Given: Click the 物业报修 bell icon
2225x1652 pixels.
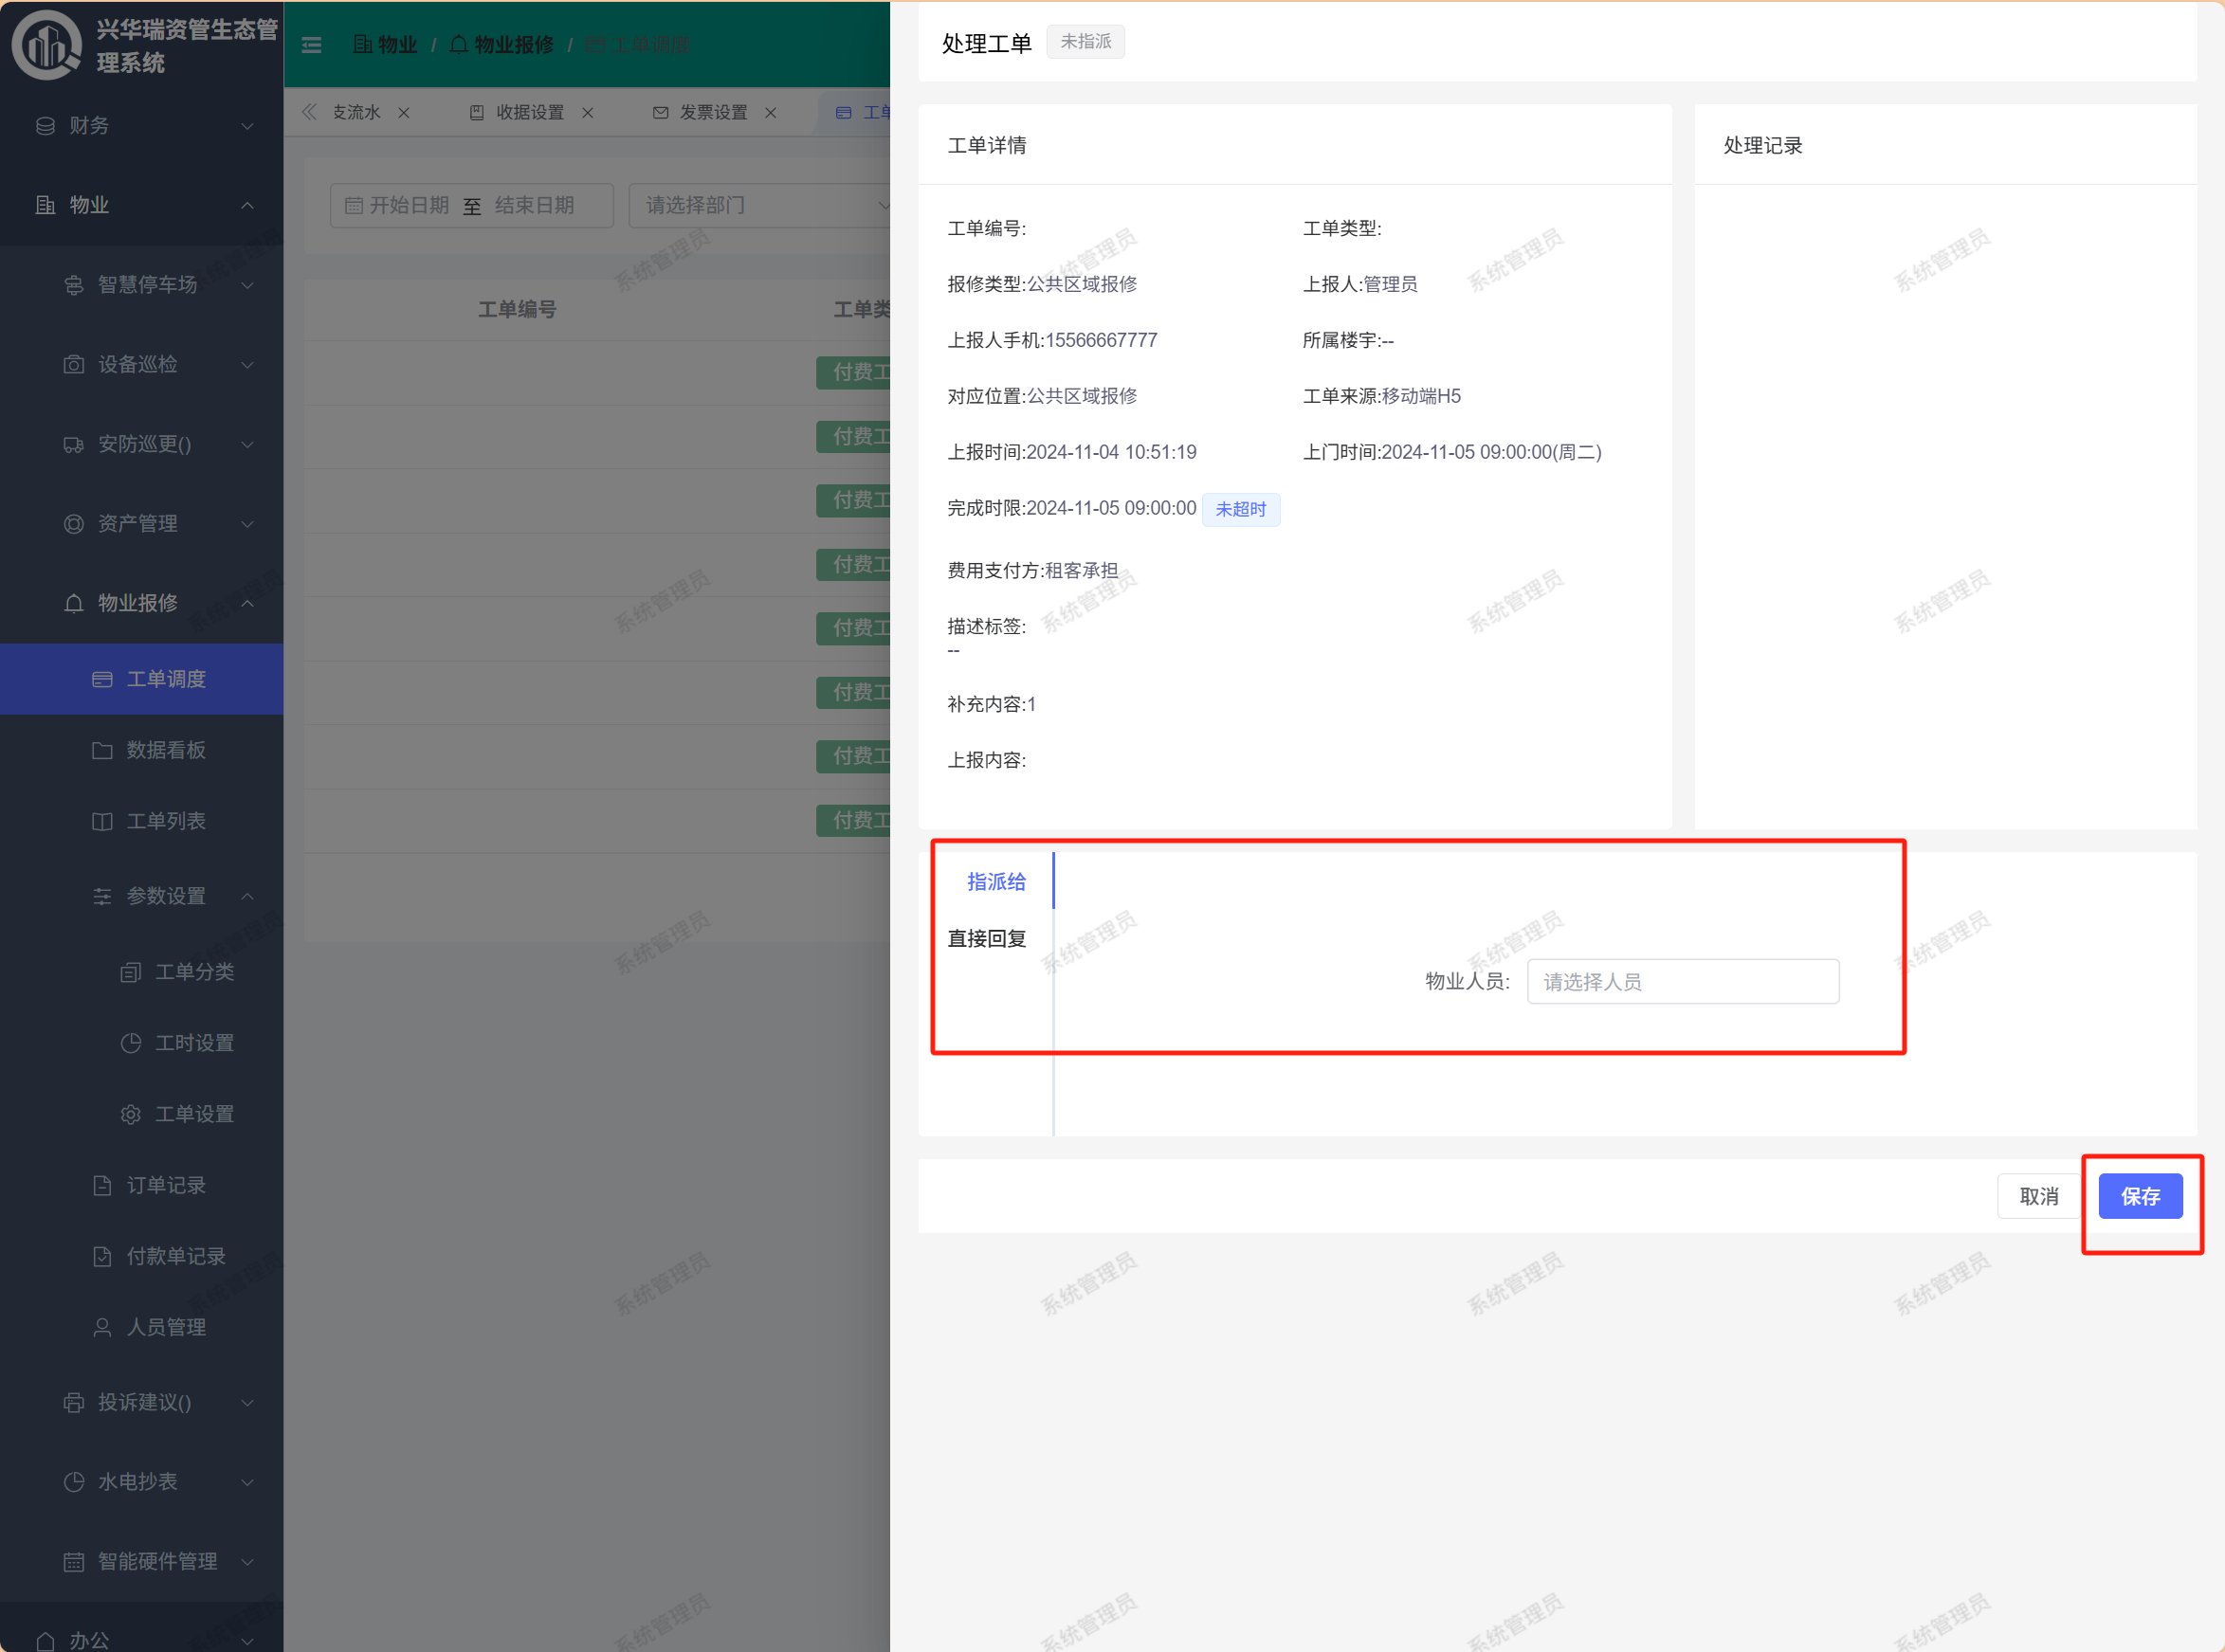Looking at the screenshot, I should click(74, 603).
